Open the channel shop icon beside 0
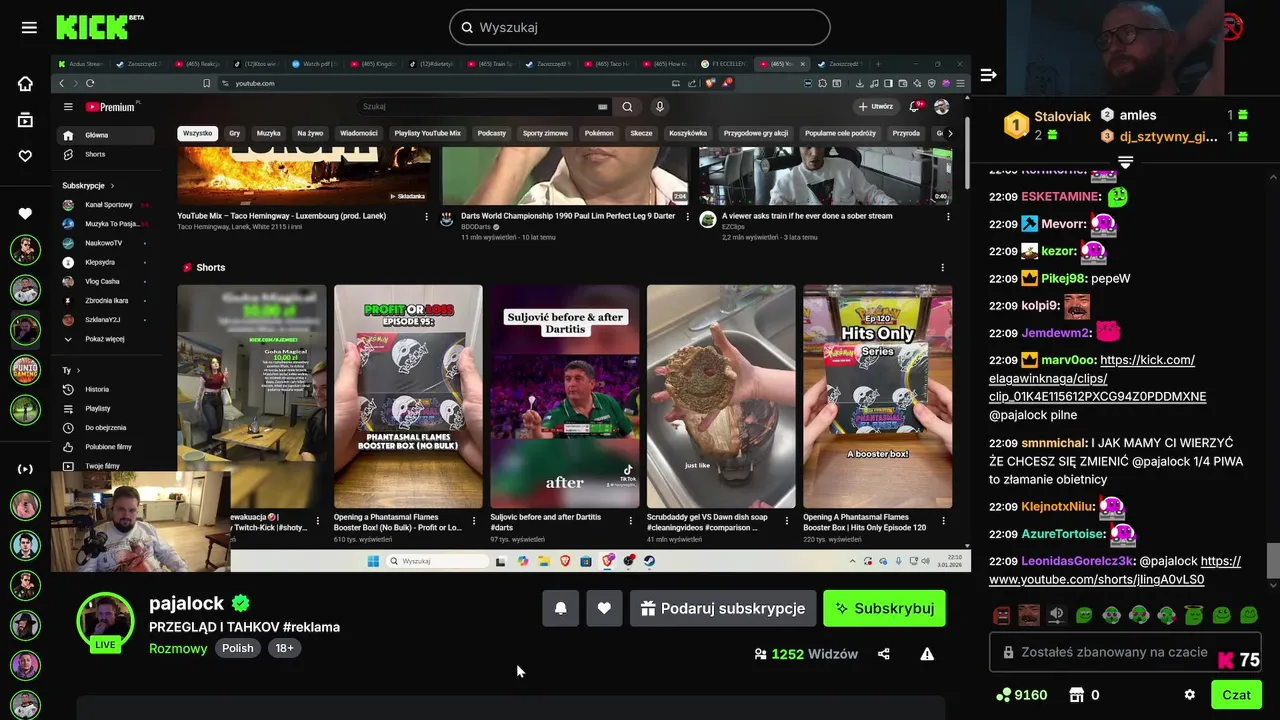This screenshot has width=1280, height=720. tap(1077, 695)
